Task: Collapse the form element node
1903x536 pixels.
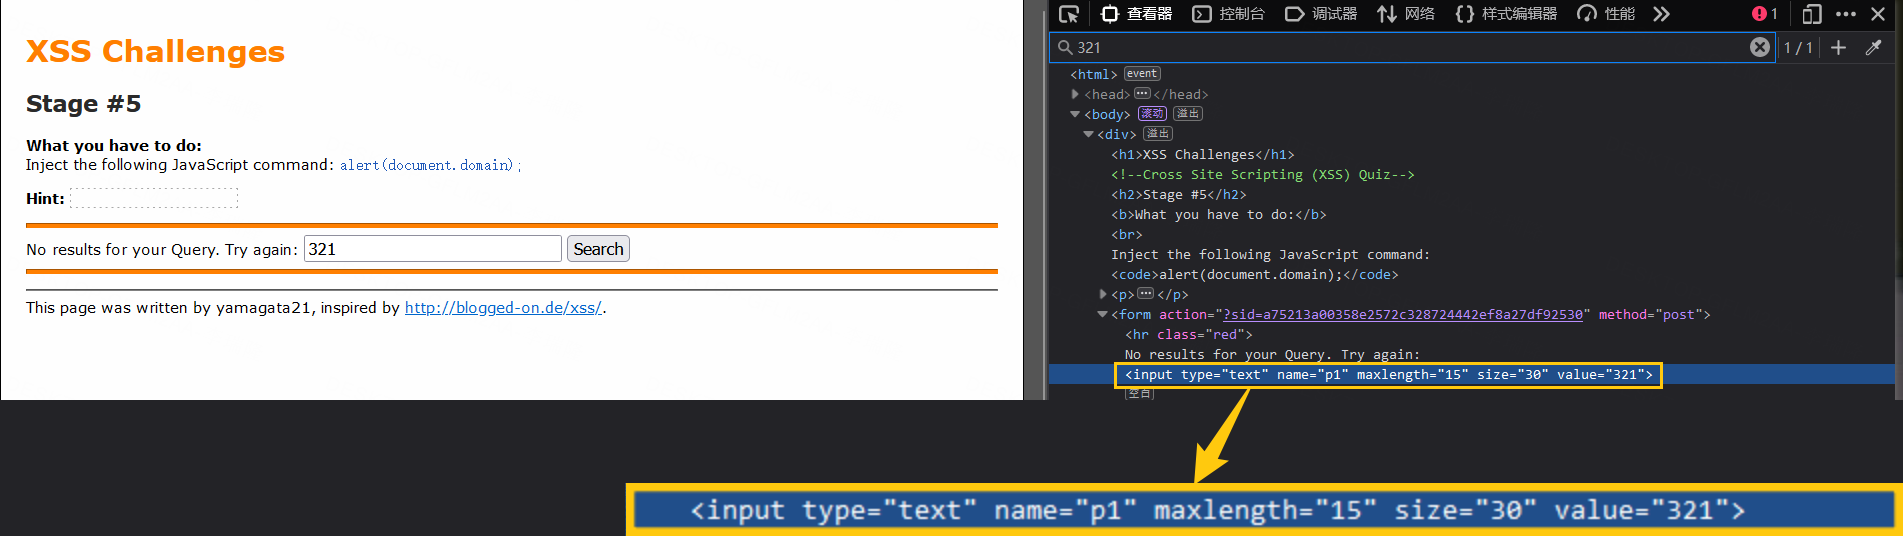Action: 1102,314
